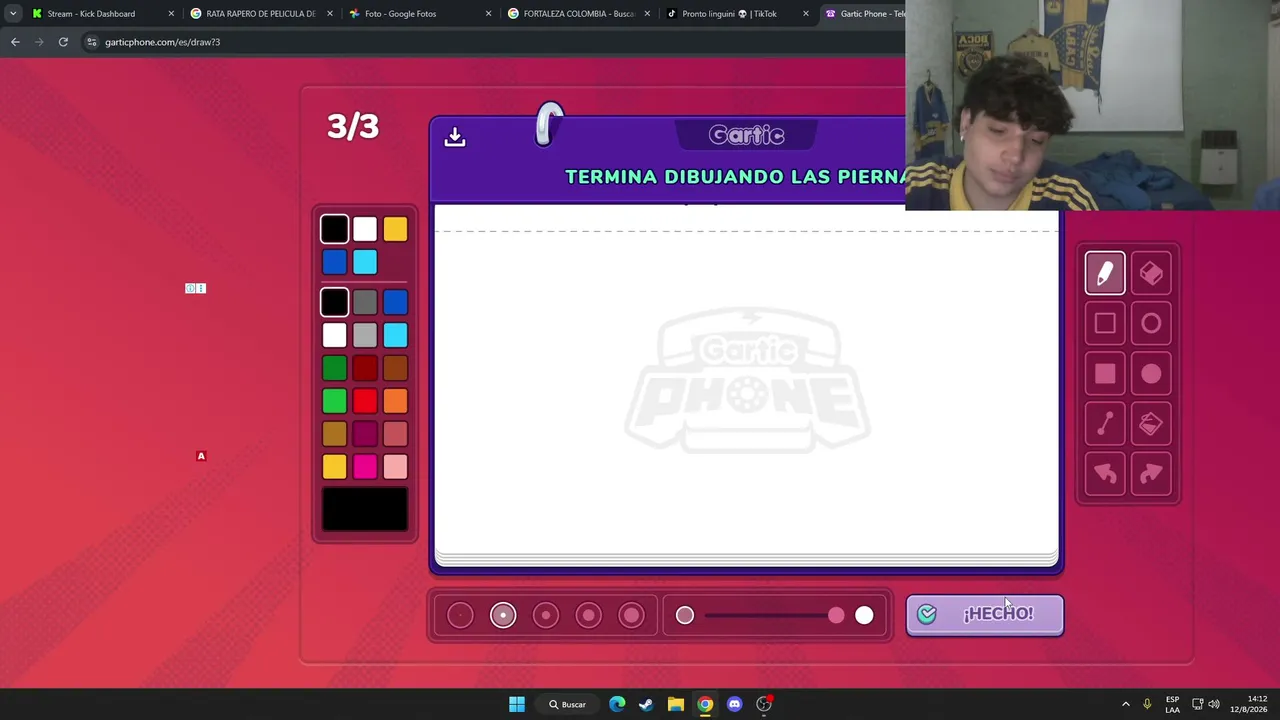Viewport: 1280px width, 720px height.
Task: Switch to the FORTALEZA COLOMBIA search tab
Action: click(x=579, y=14)
